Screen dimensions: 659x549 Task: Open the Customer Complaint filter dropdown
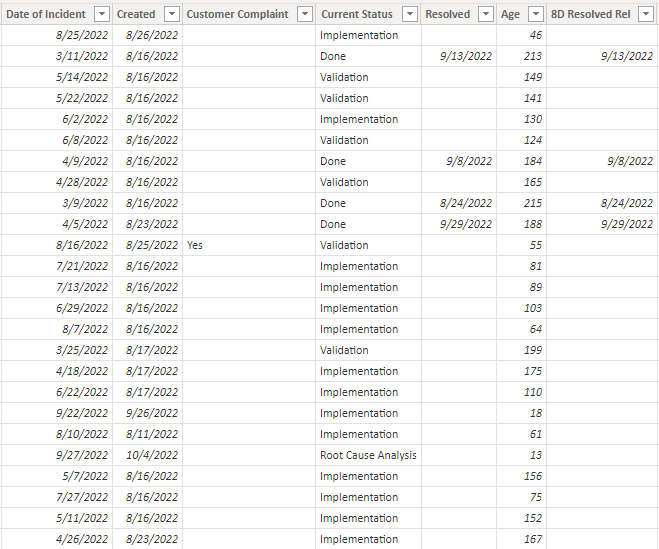click(305, 14)
